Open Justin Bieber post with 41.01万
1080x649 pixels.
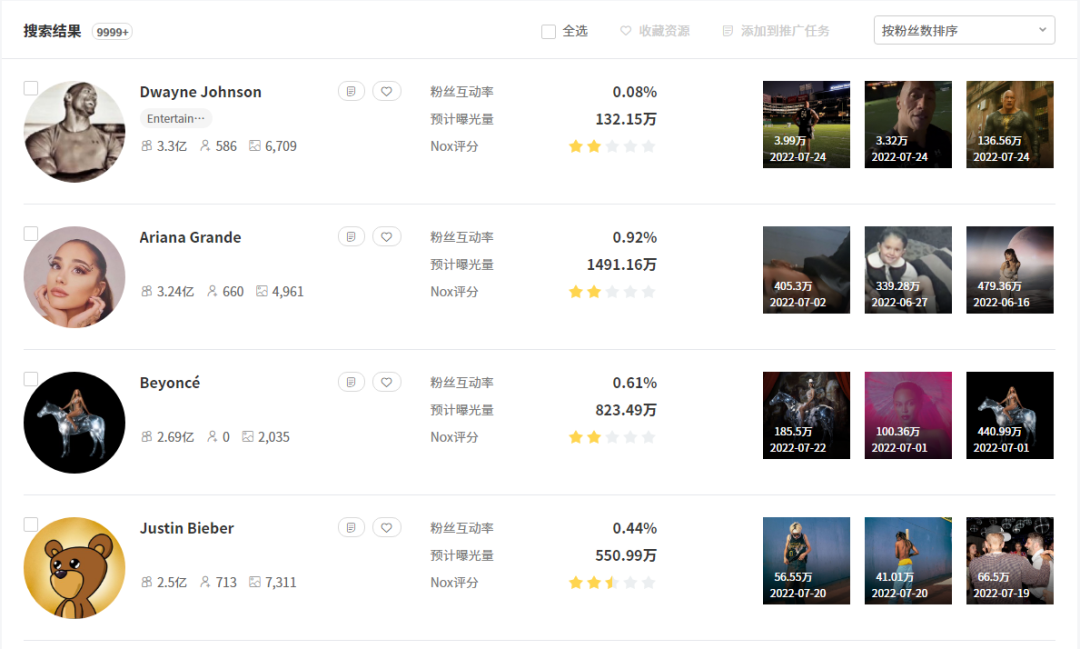(x=908, y=560)
